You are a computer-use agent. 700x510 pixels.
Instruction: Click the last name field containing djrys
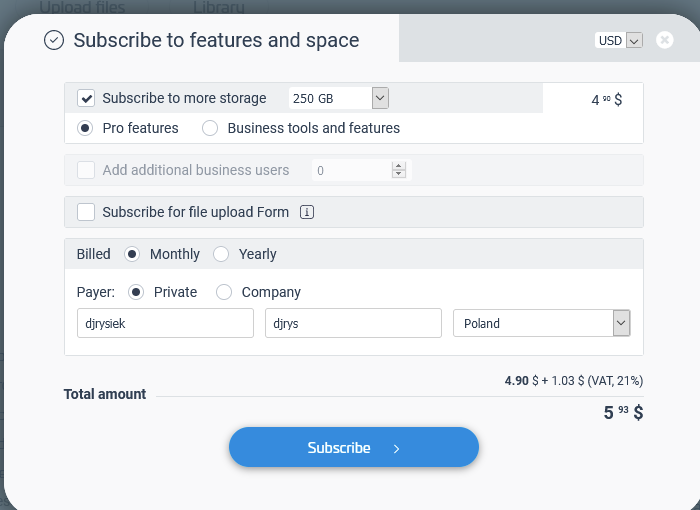353,323
